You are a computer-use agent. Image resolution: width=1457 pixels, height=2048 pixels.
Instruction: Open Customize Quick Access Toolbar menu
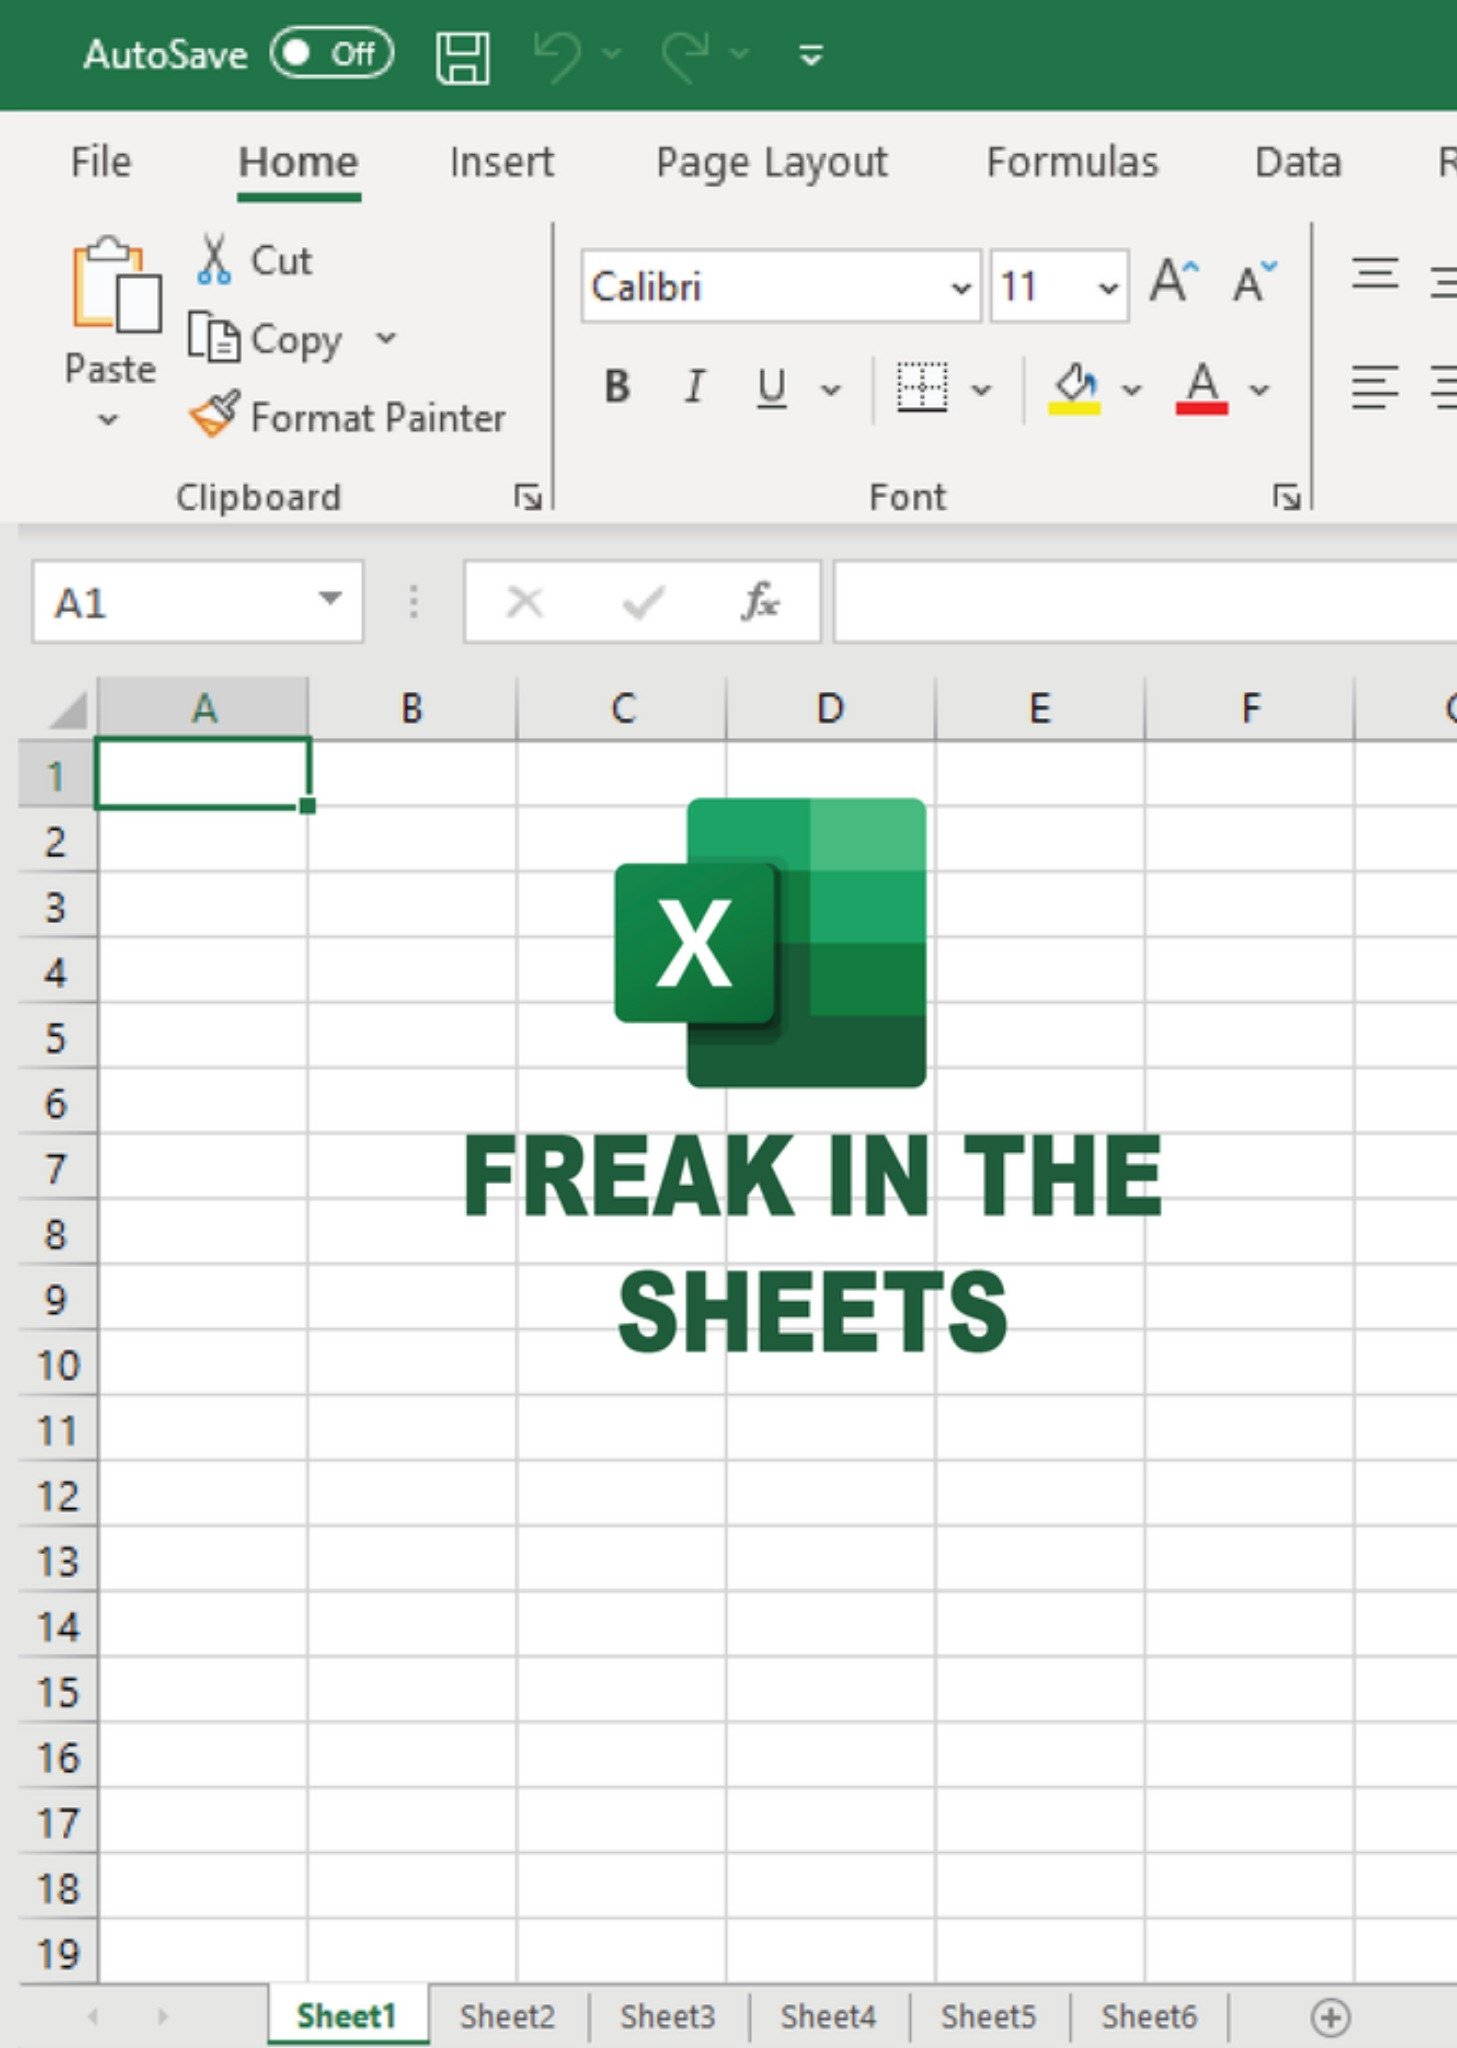click(x=811, y=55)
